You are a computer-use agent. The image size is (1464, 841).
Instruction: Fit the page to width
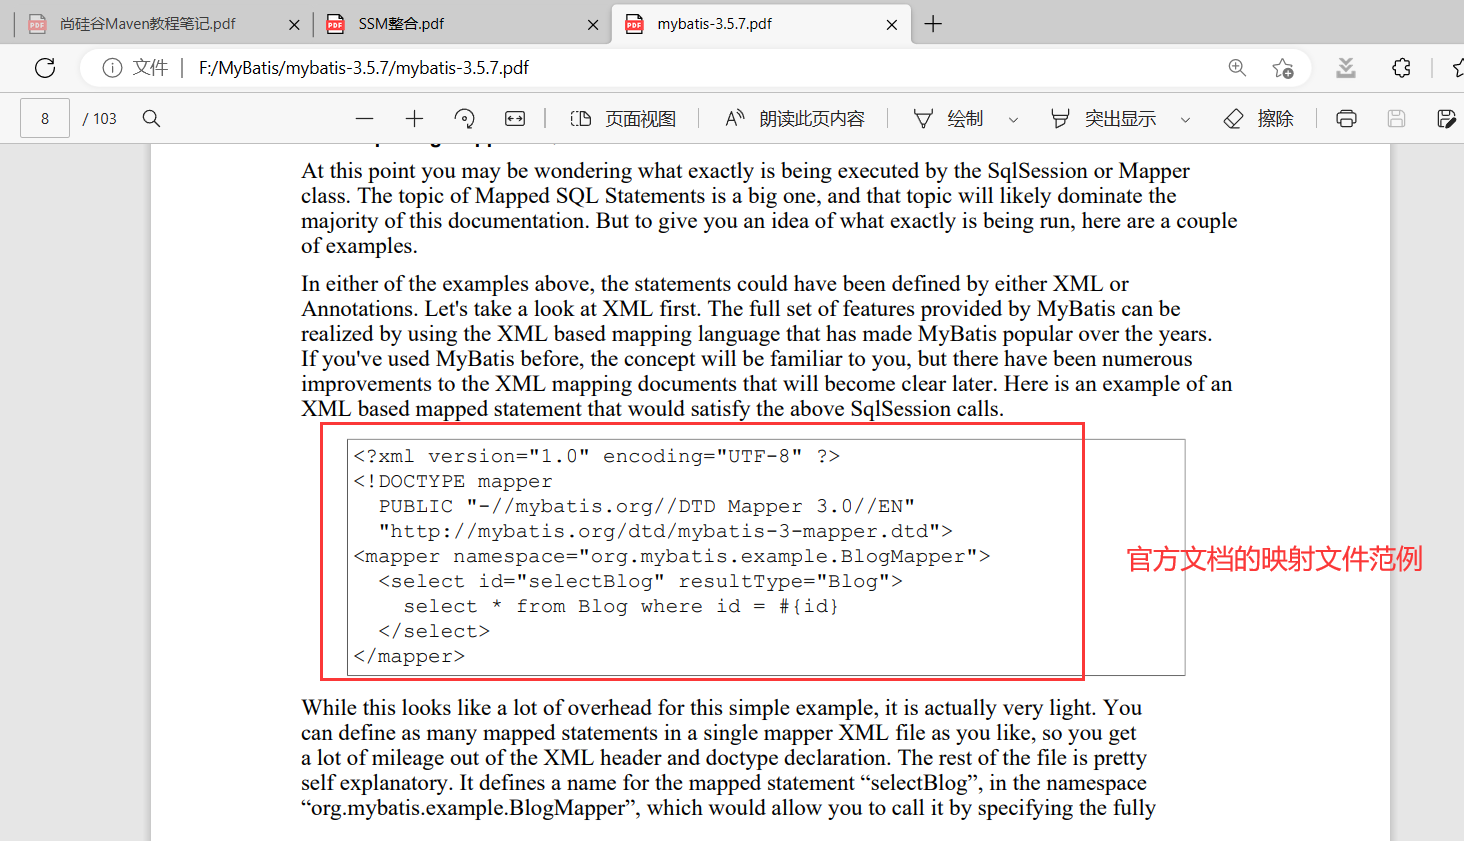(515, 118)
